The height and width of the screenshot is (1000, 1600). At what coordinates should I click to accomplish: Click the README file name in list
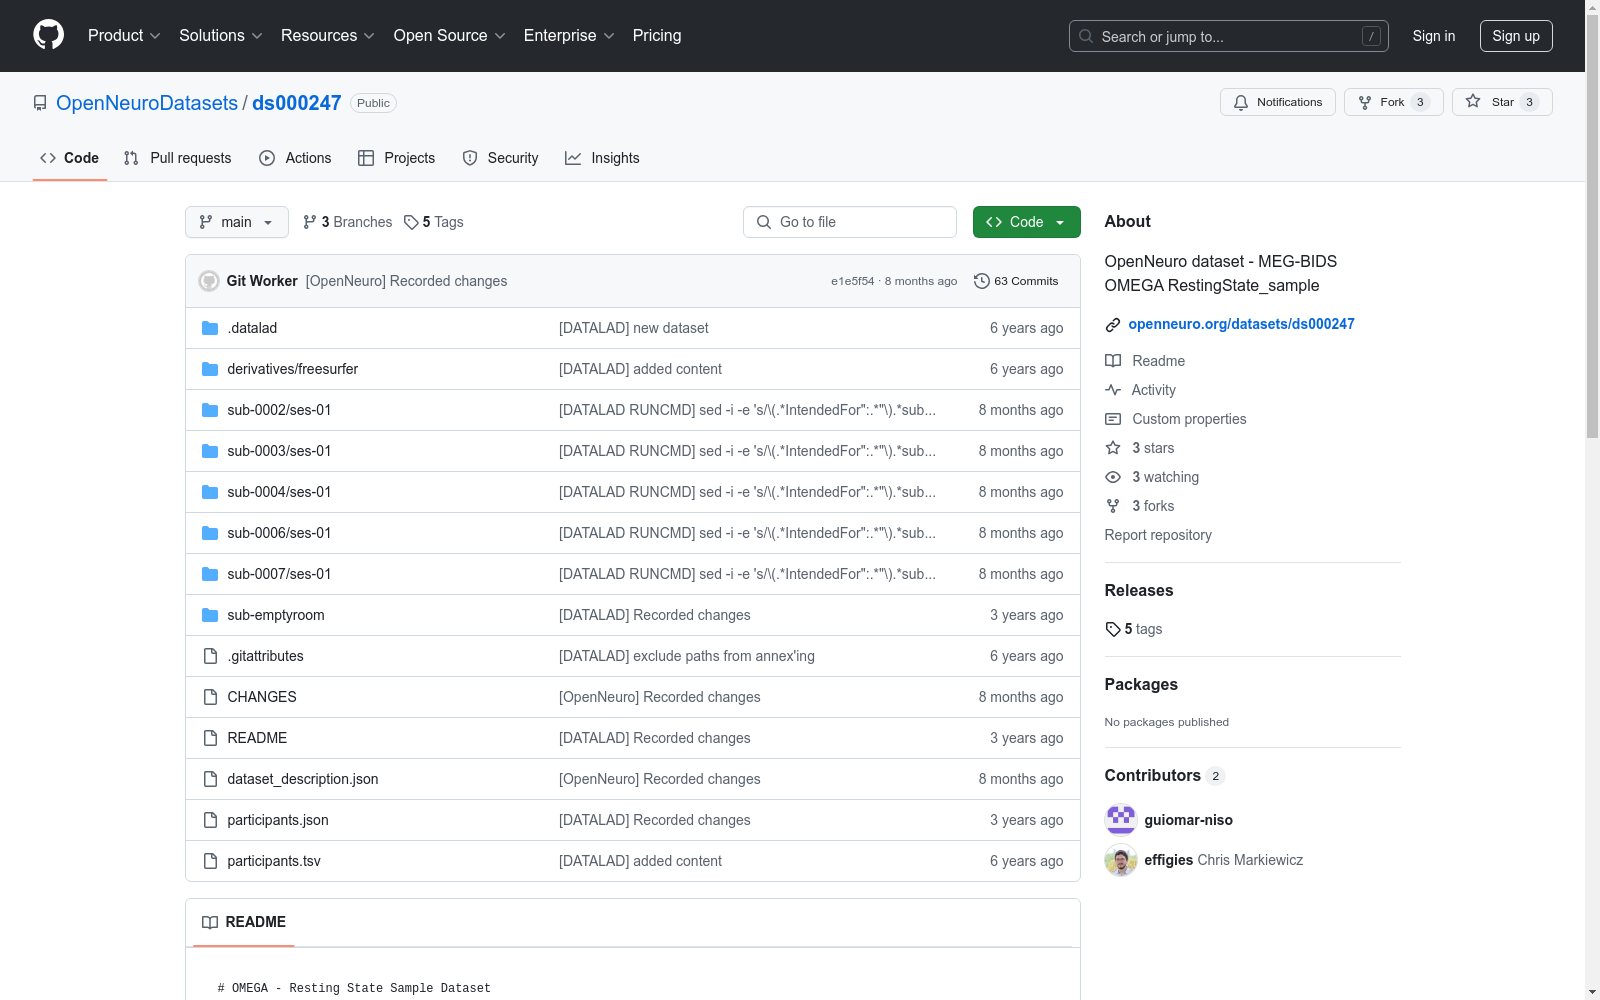(x=257, y=738)
